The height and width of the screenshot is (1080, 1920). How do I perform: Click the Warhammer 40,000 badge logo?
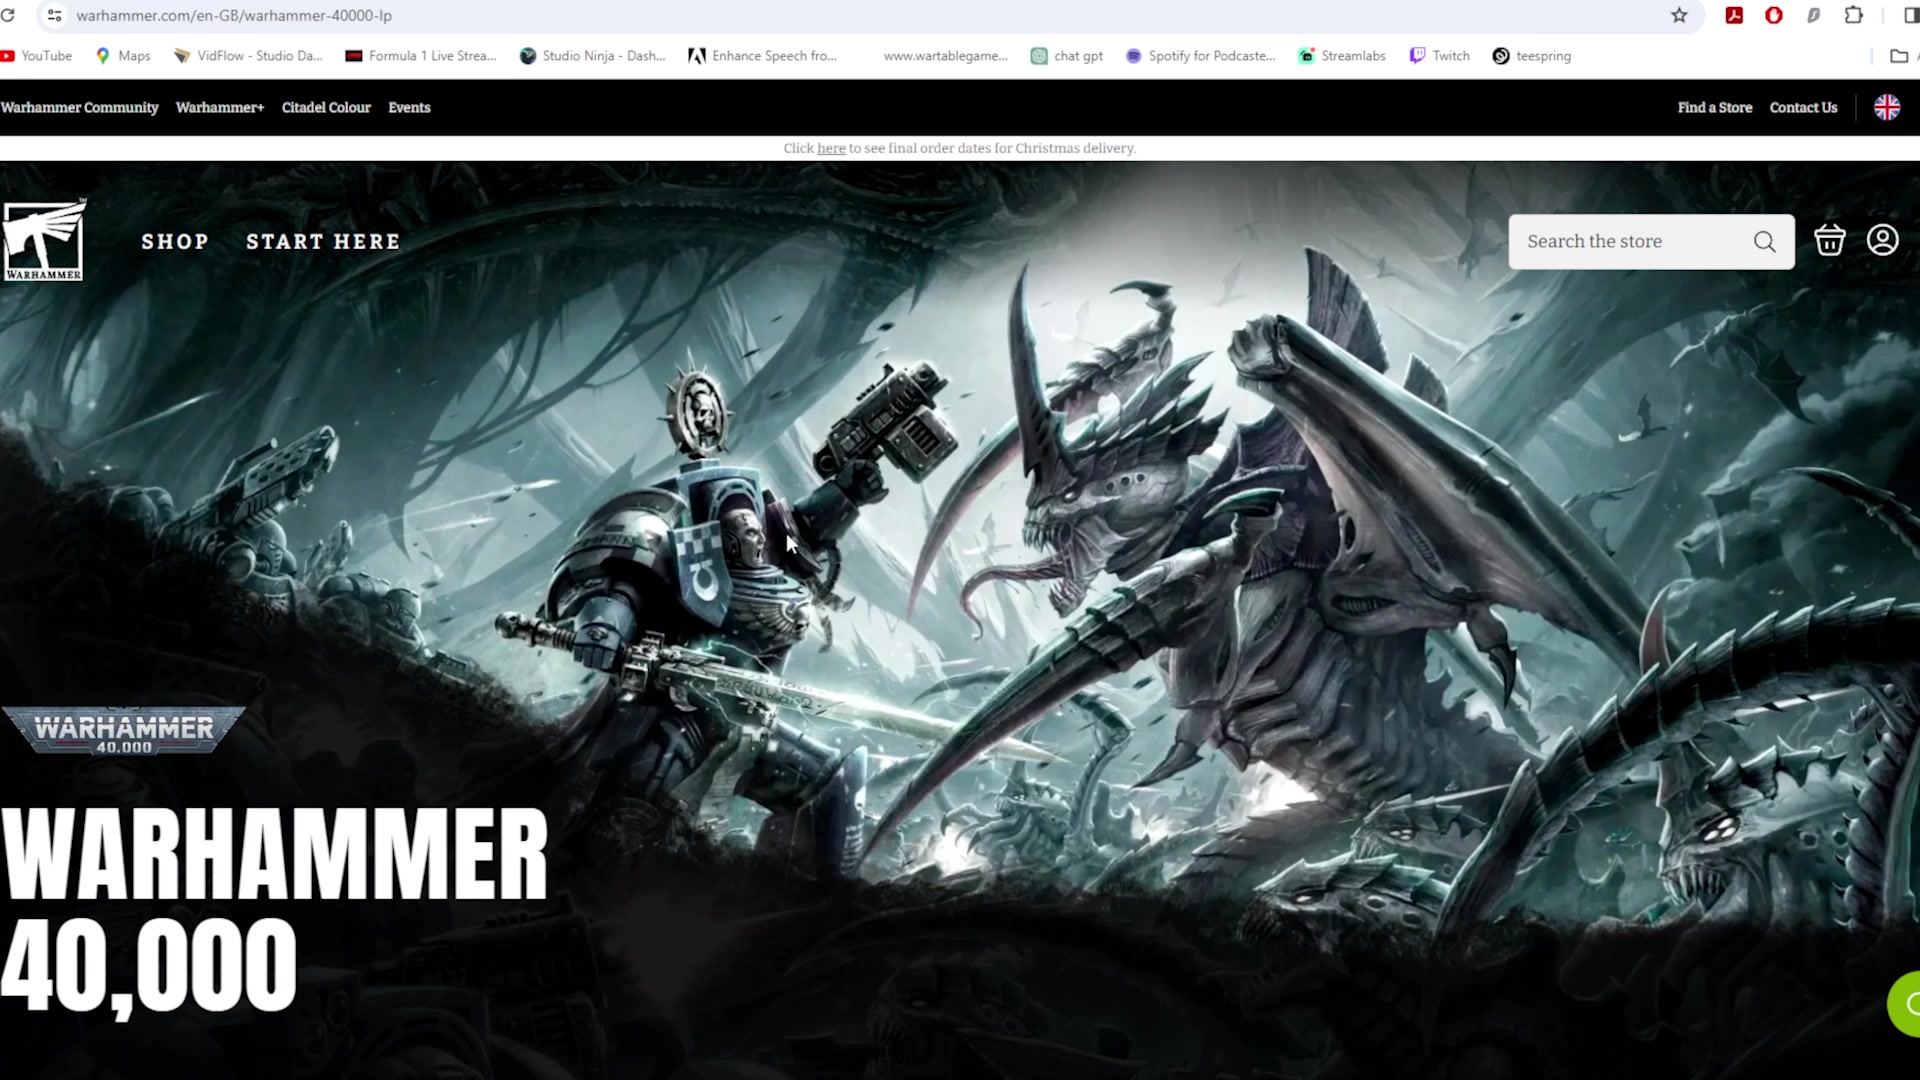124,730
